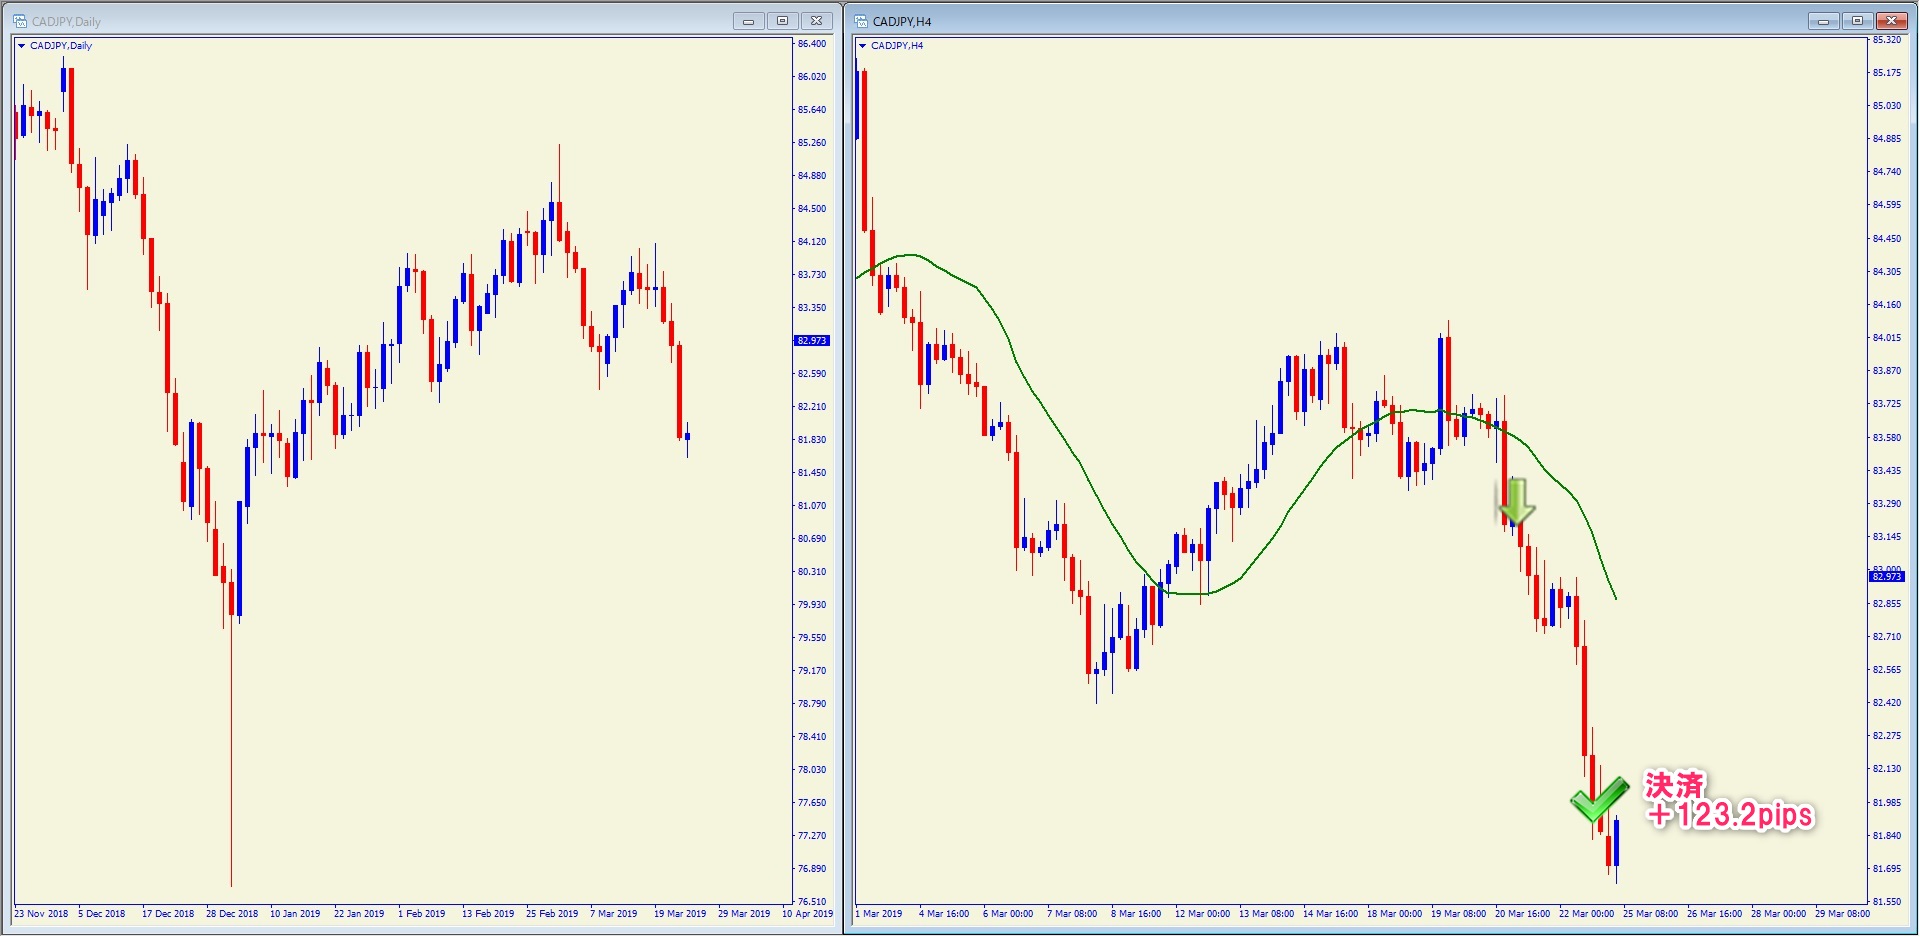Minimize the CADJPY,H4 chart window

point(1823,21)
